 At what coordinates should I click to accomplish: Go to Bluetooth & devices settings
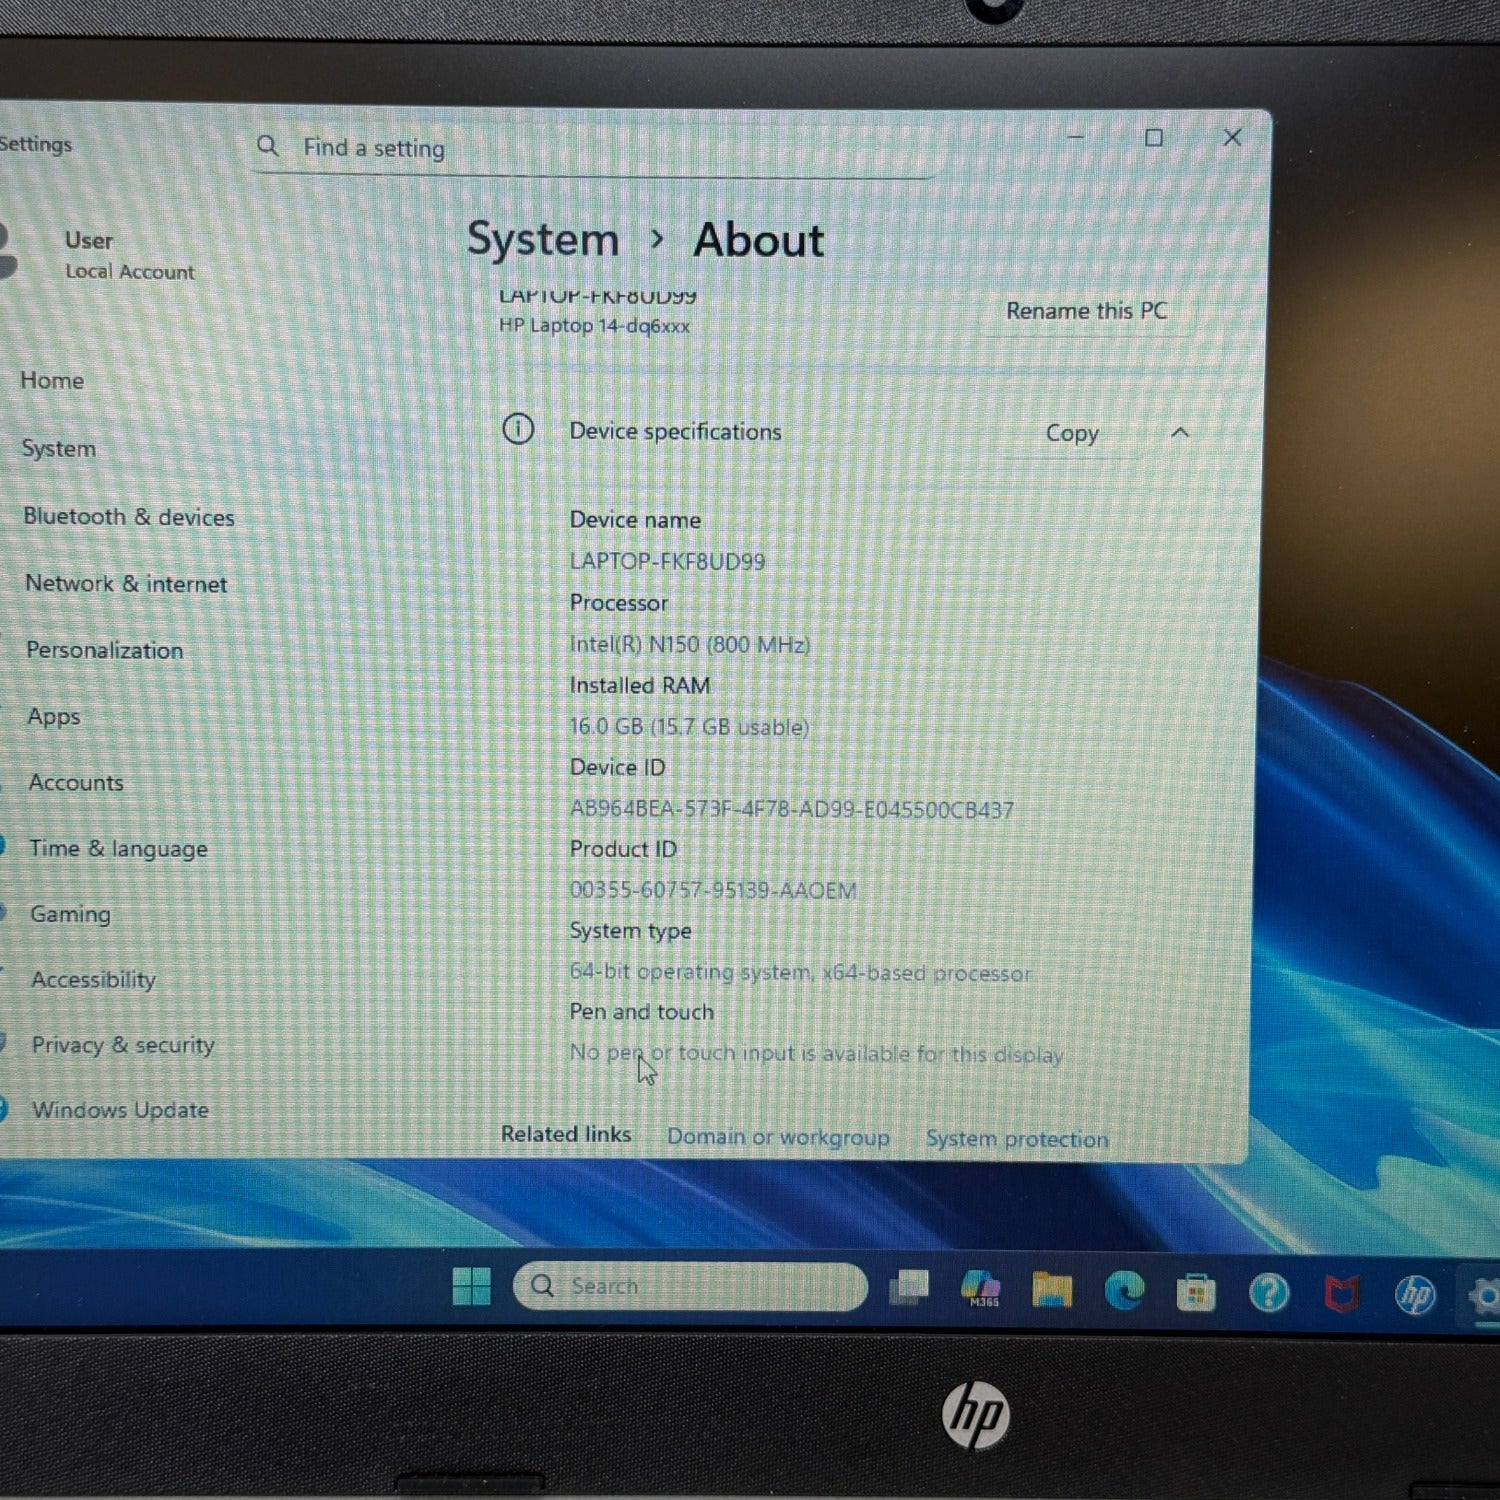129,517
